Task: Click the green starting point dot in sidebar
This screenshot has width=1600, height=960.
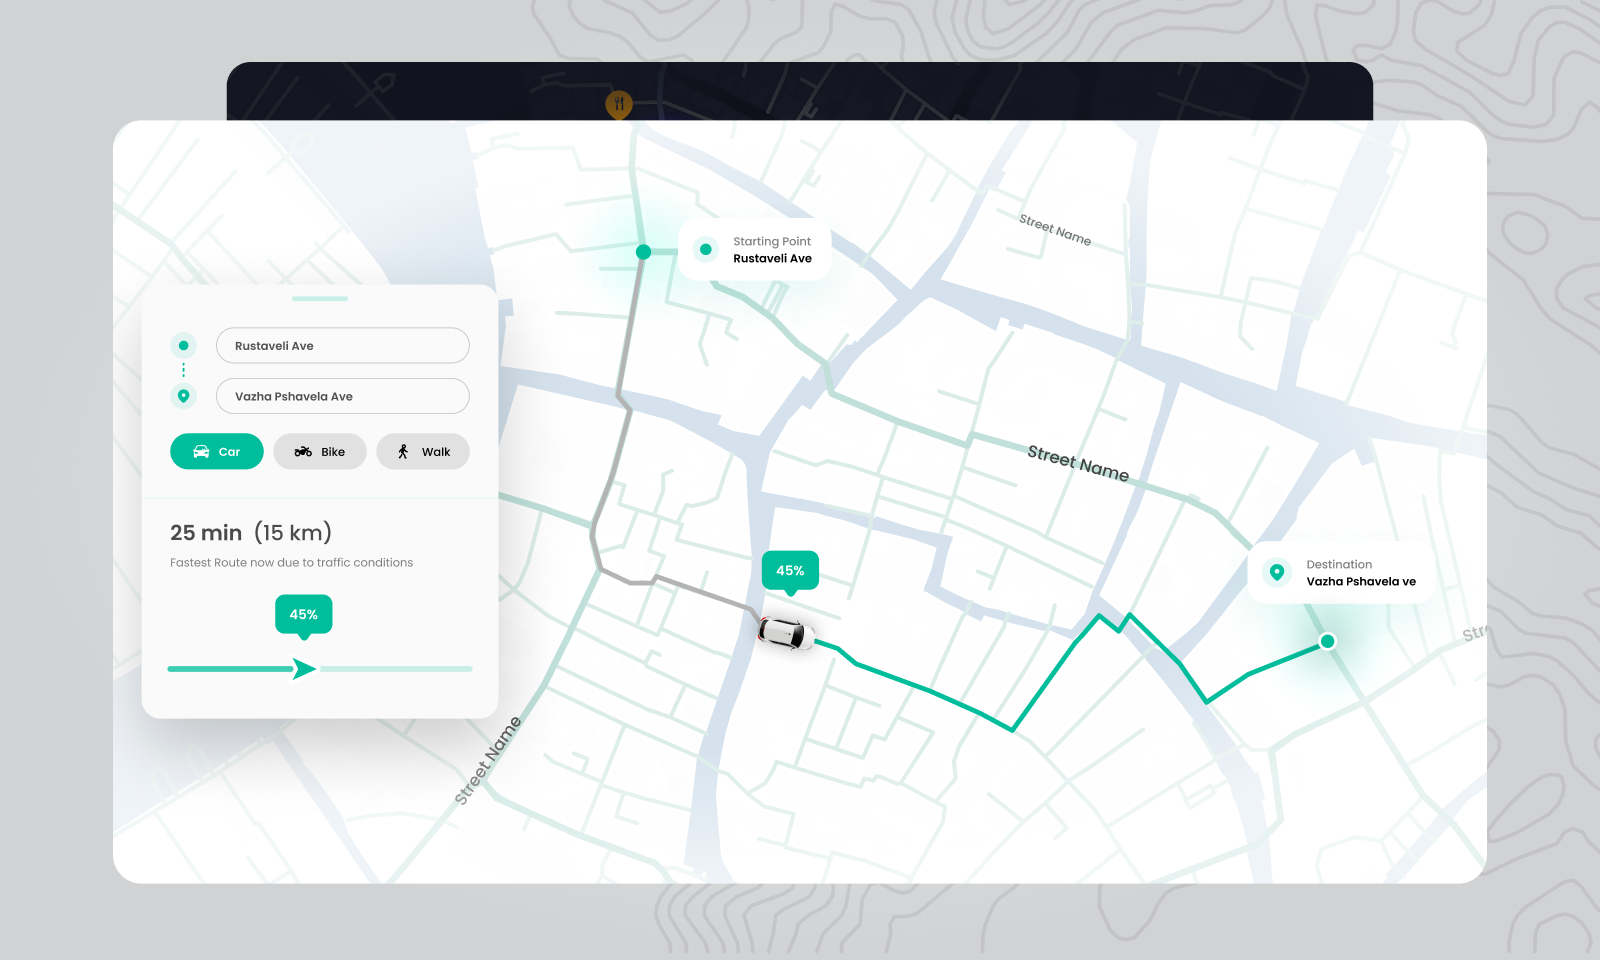Action: coord(183,345)
